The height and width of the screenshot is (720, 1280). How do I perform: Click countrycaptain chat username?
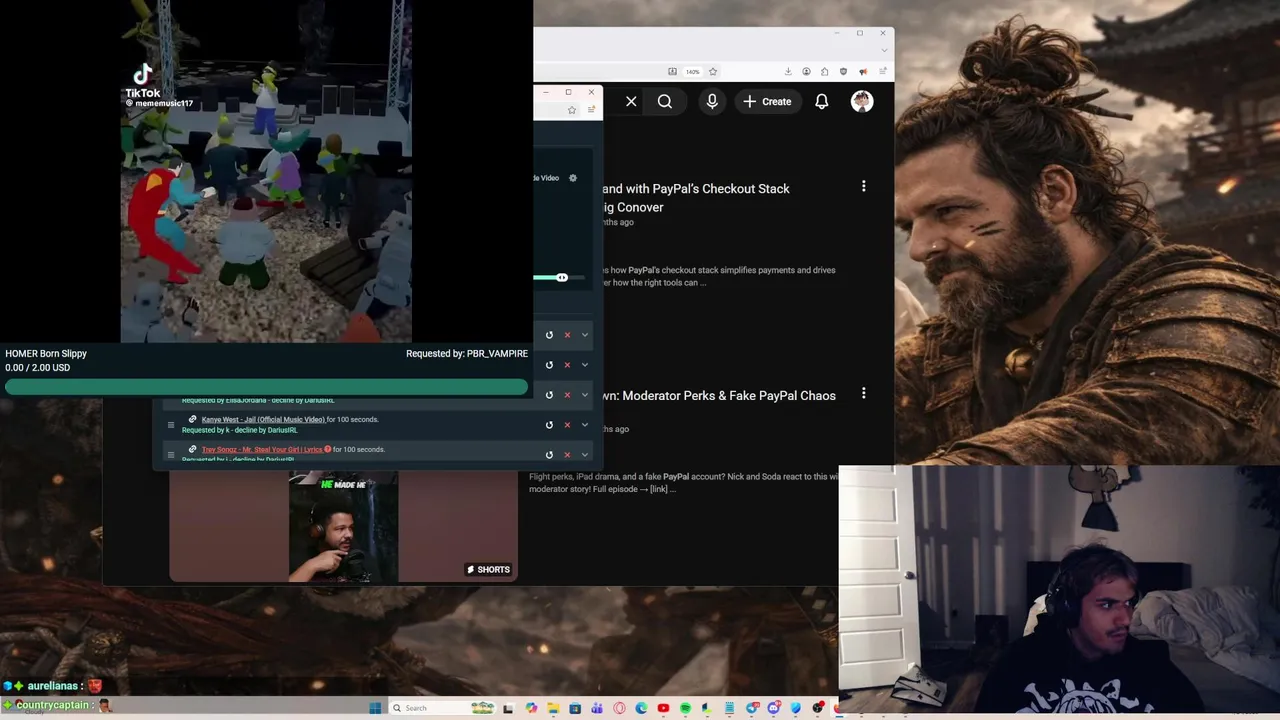(52, 705)
